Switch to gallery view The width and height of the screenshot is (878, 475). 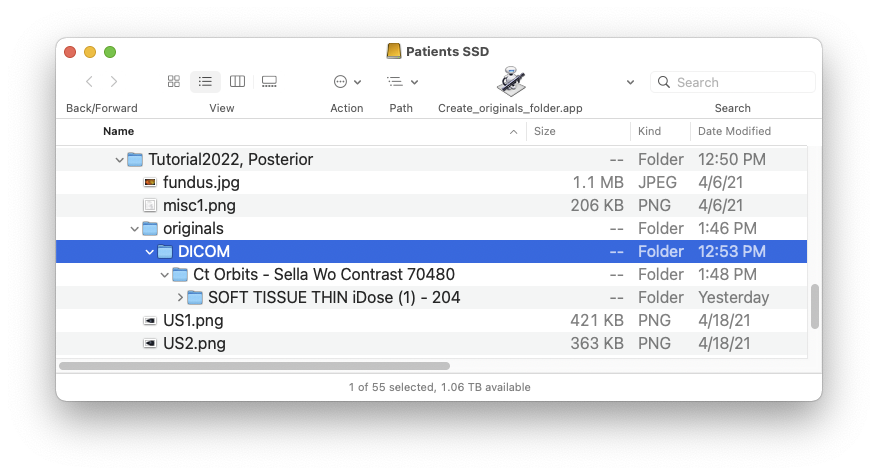269,82
